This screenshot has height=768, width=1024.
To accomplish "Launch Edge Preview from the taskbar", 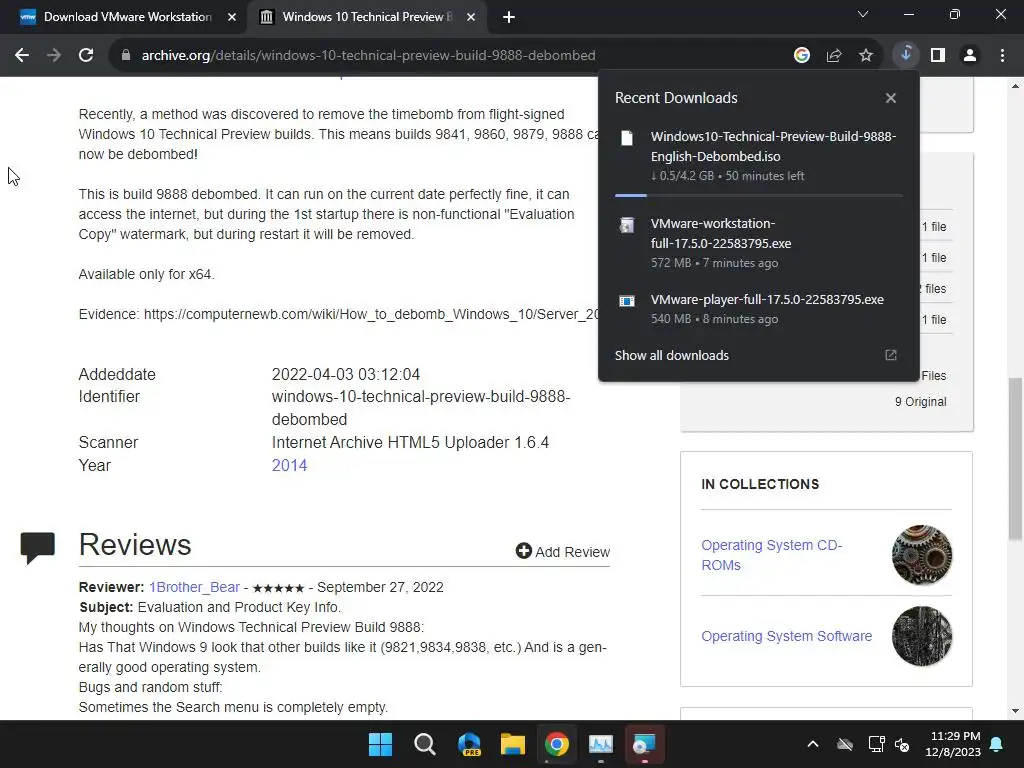I will click(x=469, y=744).
